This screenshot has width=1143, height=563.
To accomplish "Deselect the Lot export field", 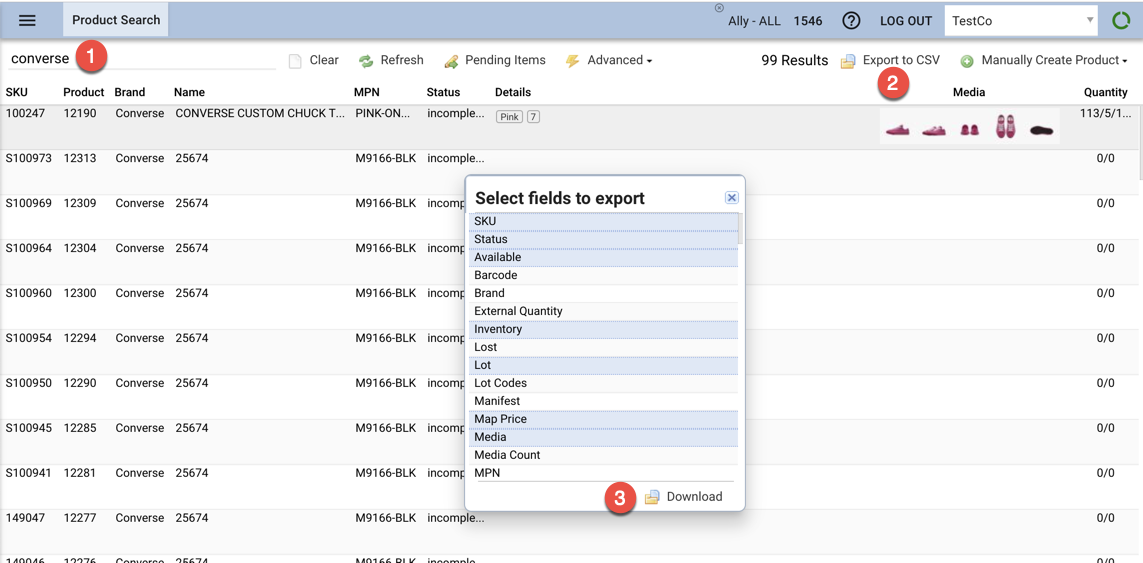I will [x=604, y=365].
